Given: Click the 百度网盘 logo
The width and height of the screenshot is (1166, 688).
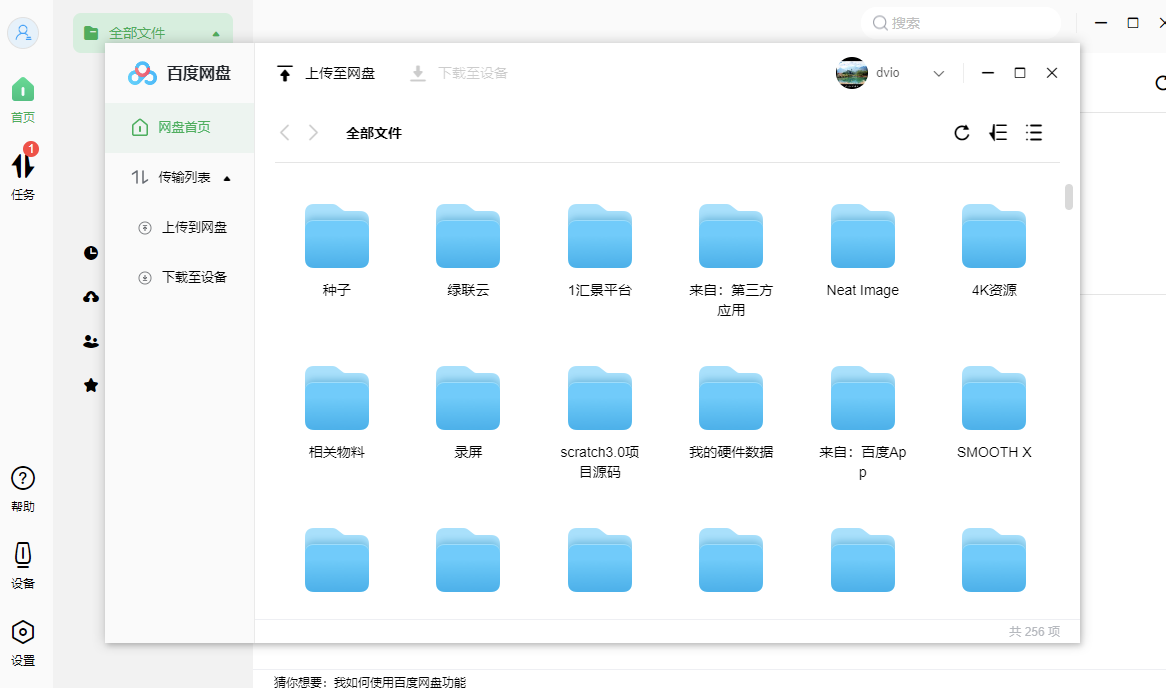Looking at the screenshot, I should point(179,73).
